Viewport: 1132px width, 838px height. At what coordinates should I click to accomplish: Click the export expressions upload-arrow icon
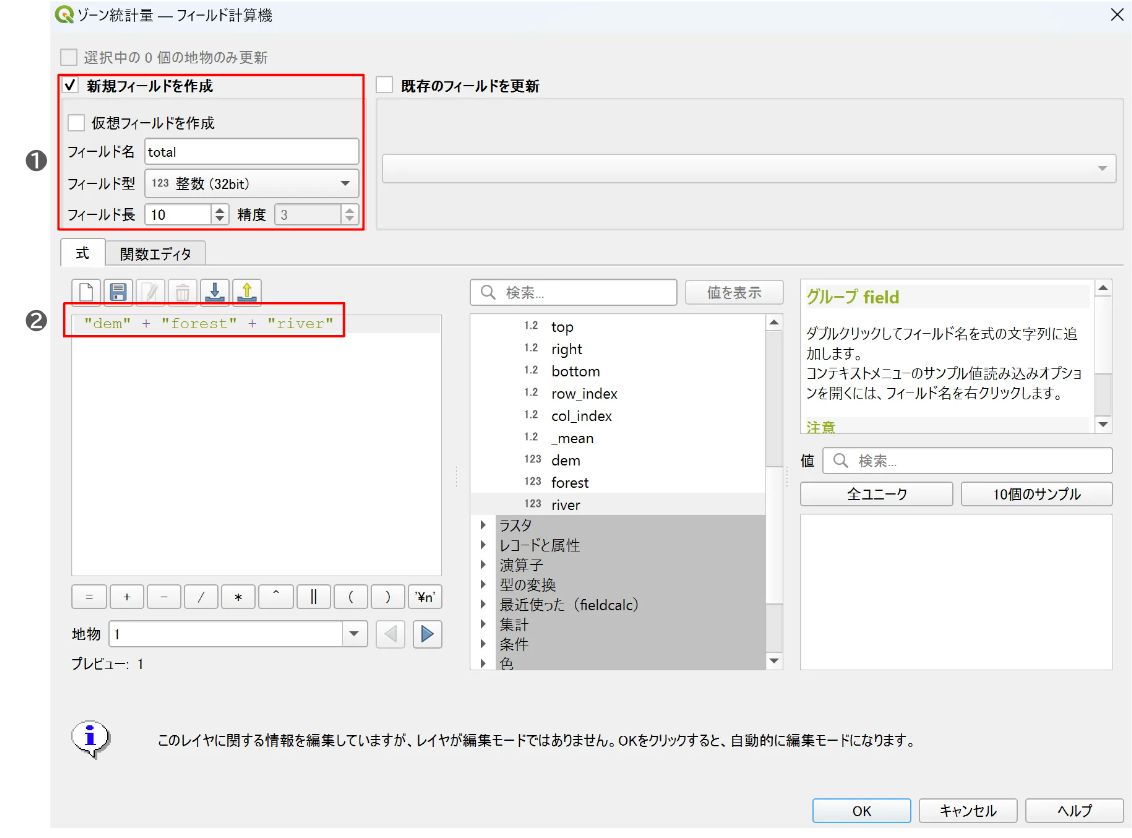tap(247, 292)
